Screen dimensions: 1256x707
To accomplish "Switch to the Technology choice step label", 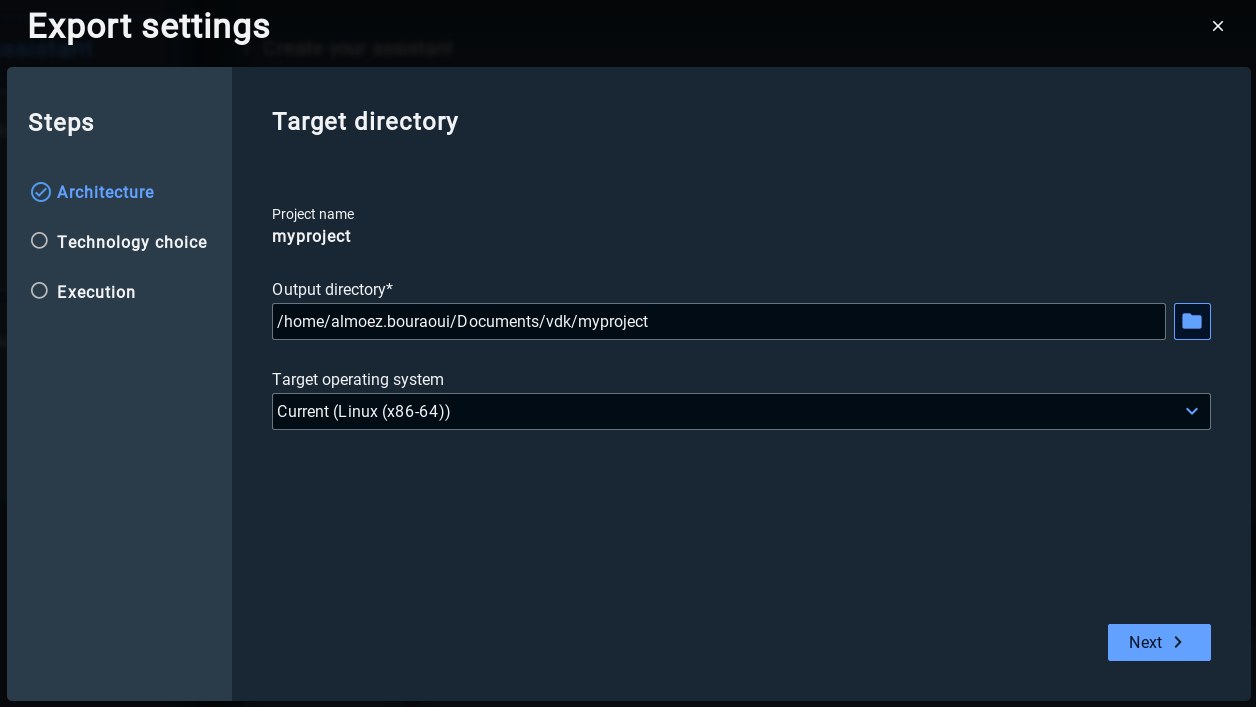I will coord(132,242).
